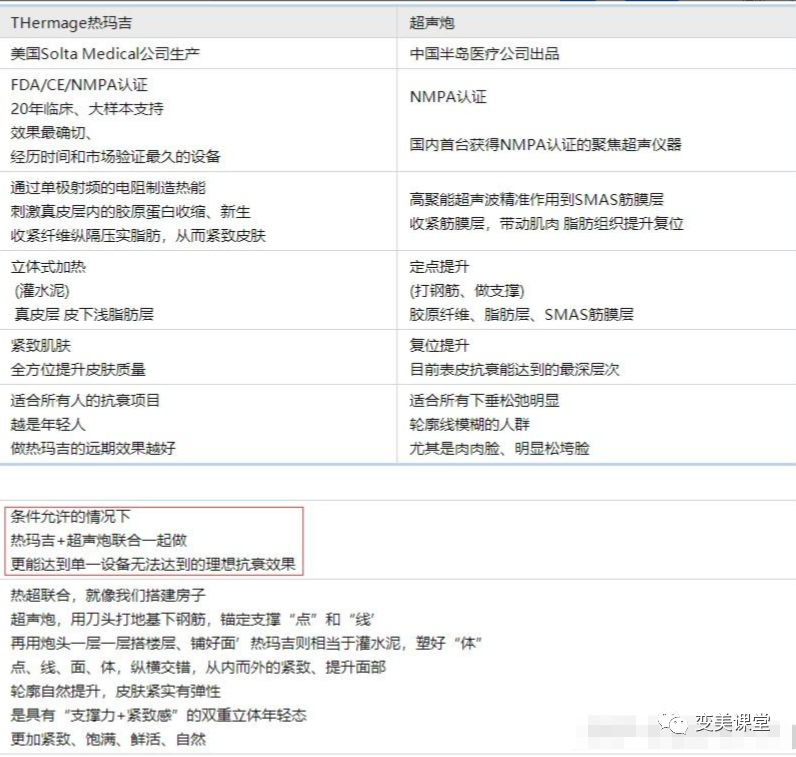Click the line beginning '超声炮，用刀头打地基下钢筋'
This screenshot has width=796, height=757.
192,619
